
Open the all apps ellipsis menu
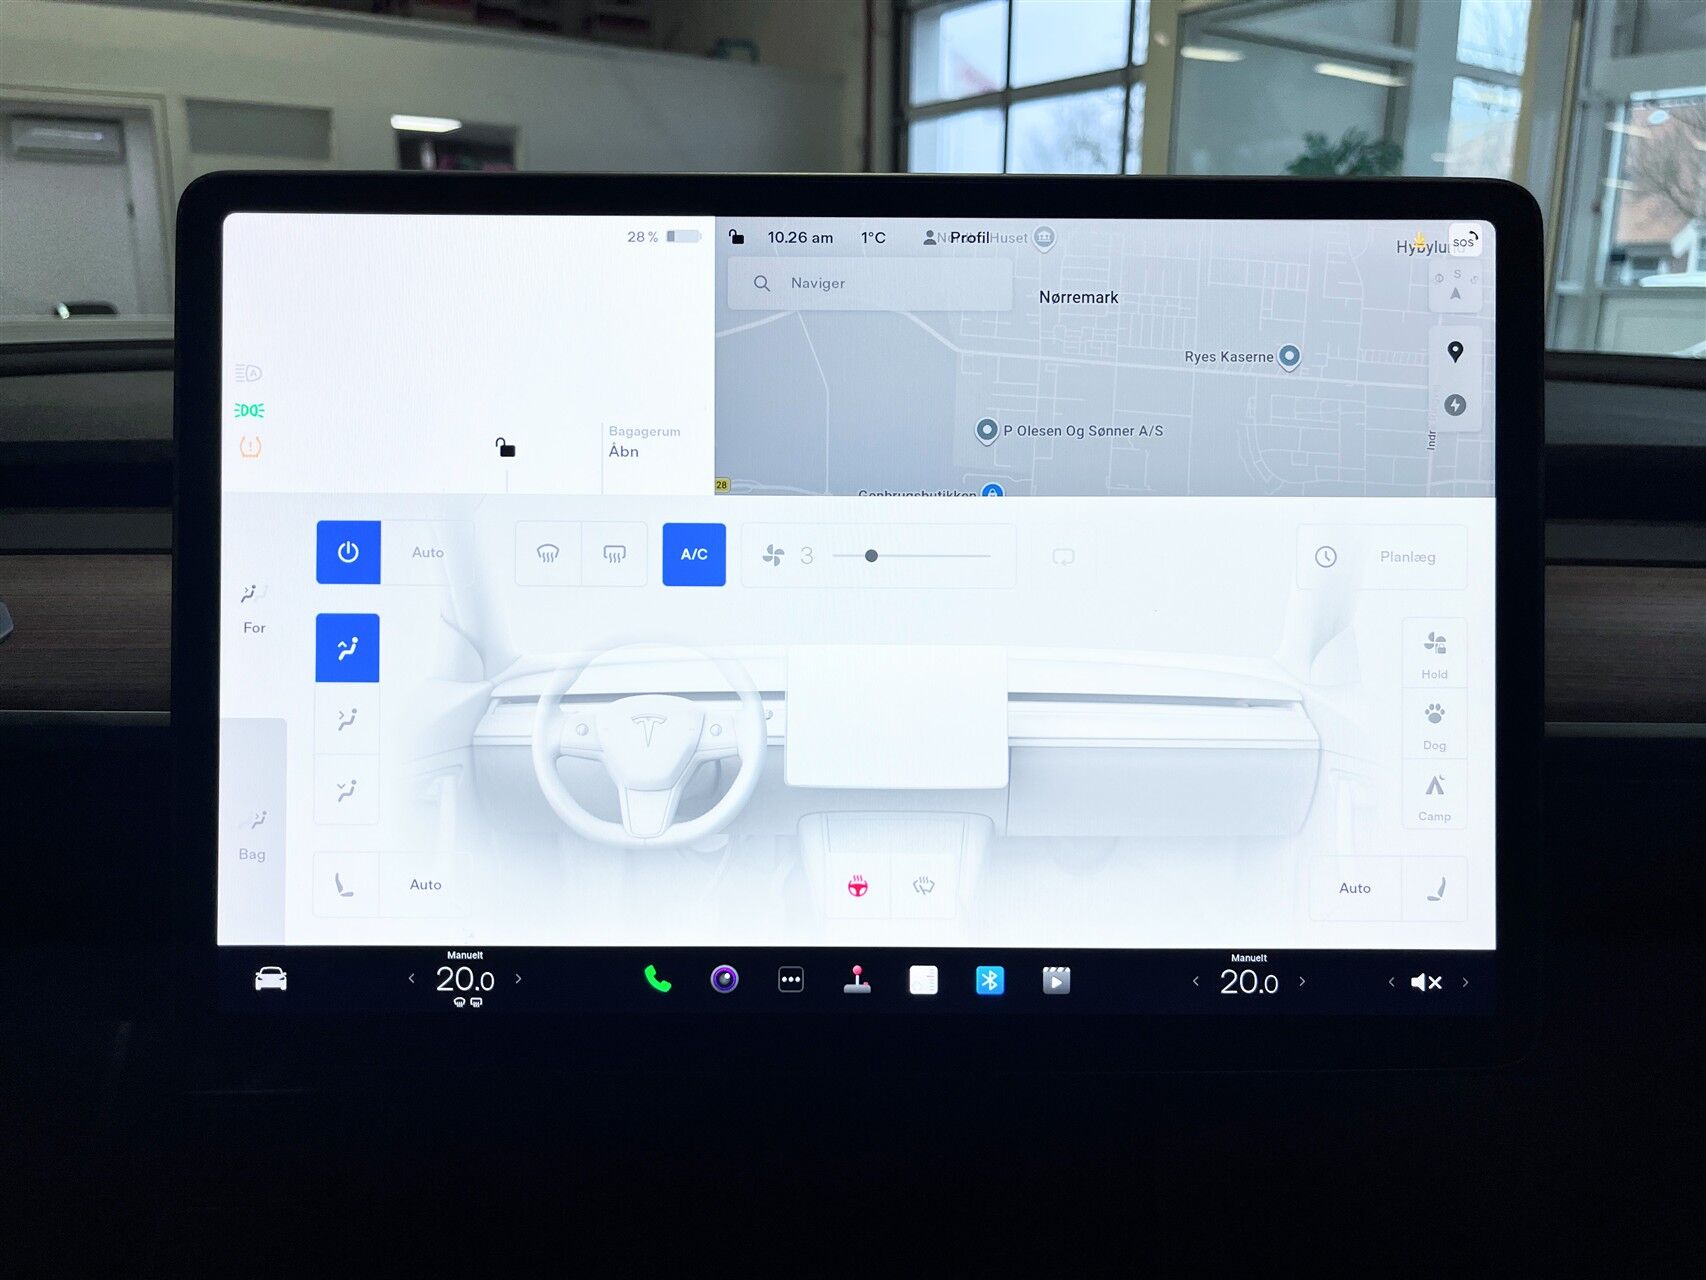(791, 980)
